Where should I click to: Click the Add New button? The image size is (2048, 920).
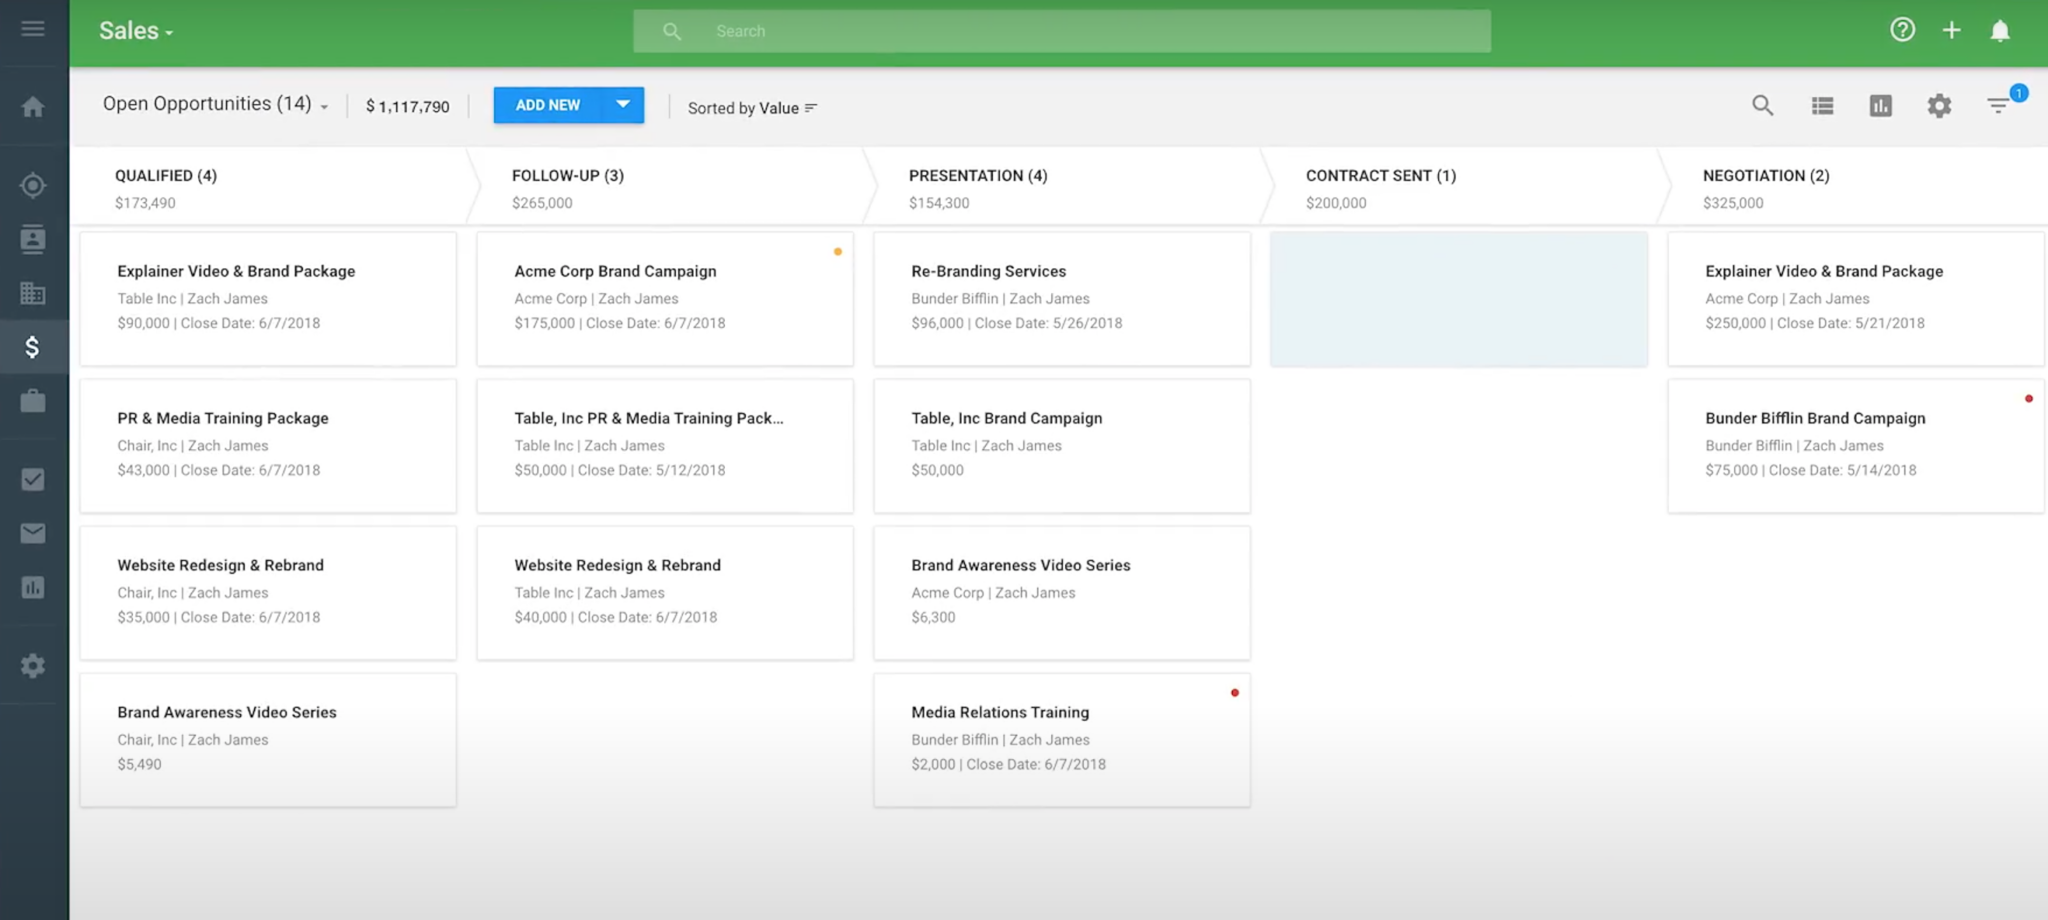(x=548, y=104)
